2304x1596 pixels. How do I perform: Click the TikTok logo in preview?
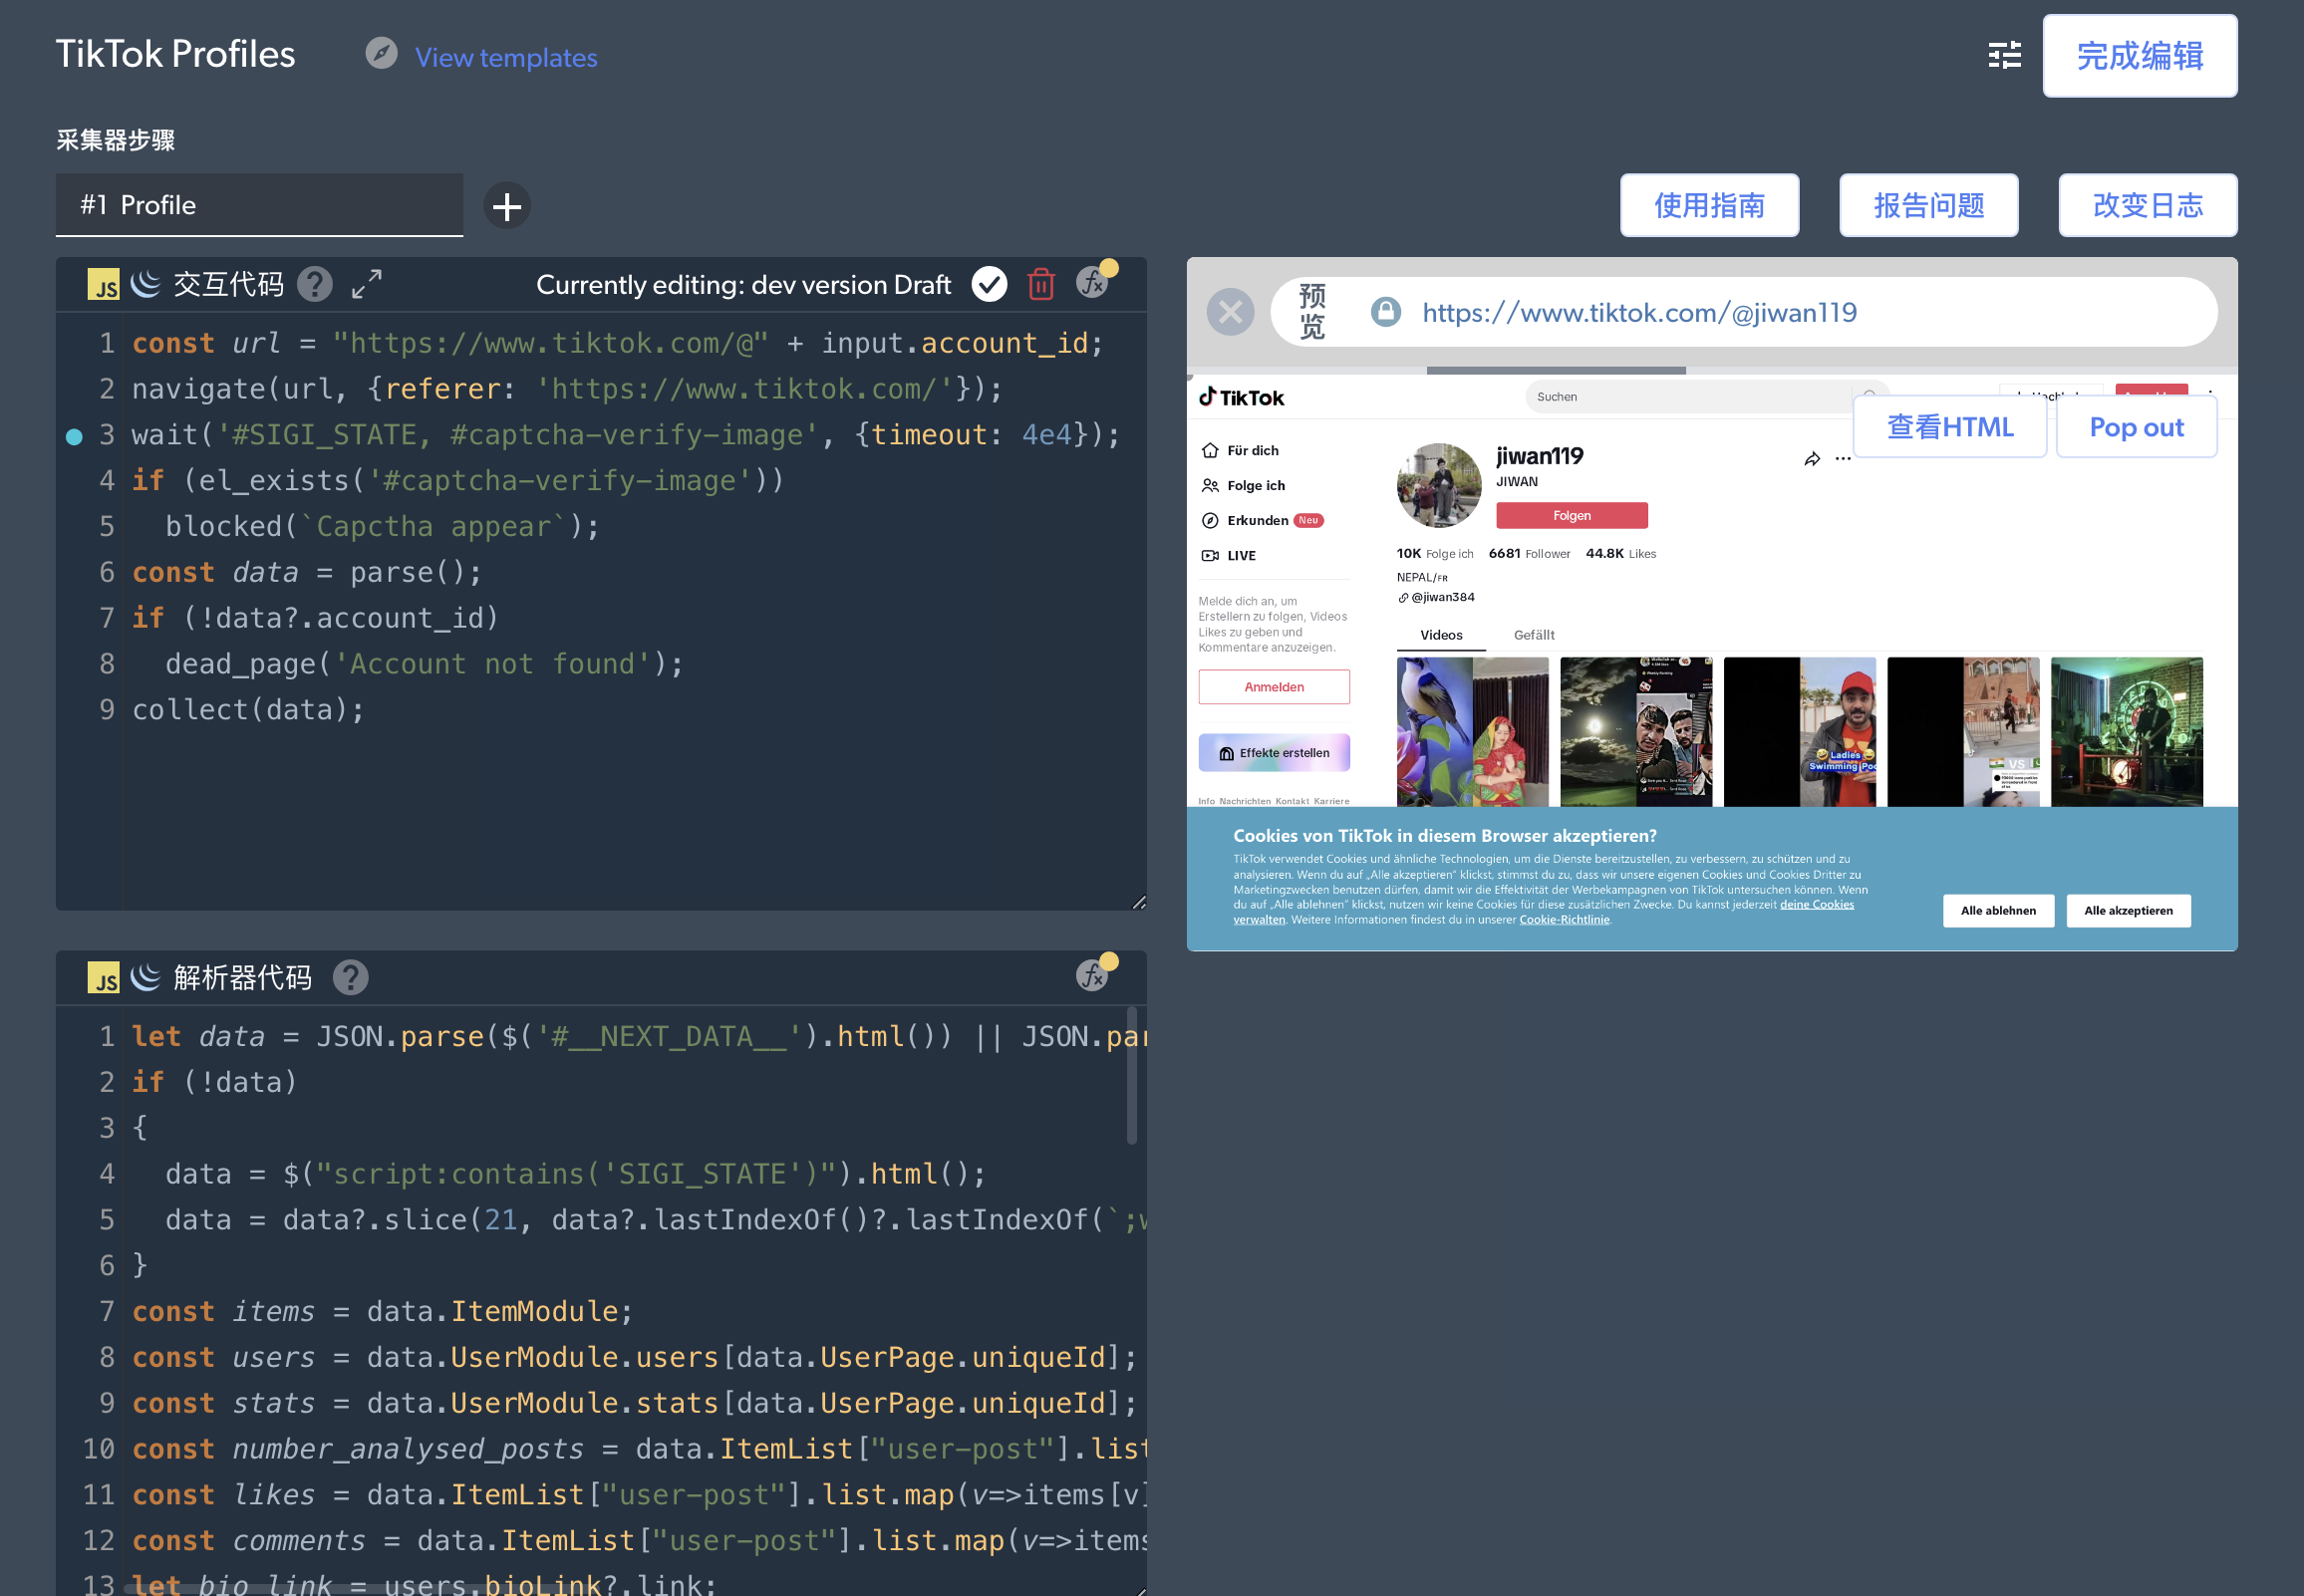1241,397
